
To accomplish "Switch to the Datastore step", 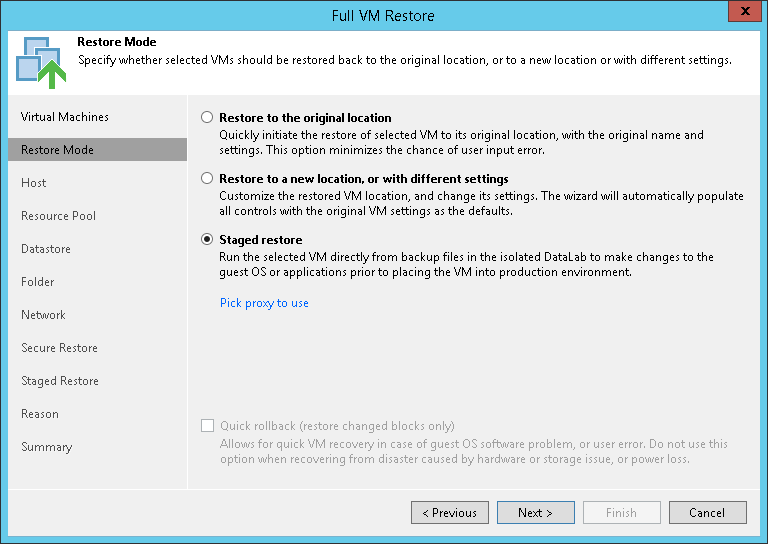I will [x=46, y=249].
